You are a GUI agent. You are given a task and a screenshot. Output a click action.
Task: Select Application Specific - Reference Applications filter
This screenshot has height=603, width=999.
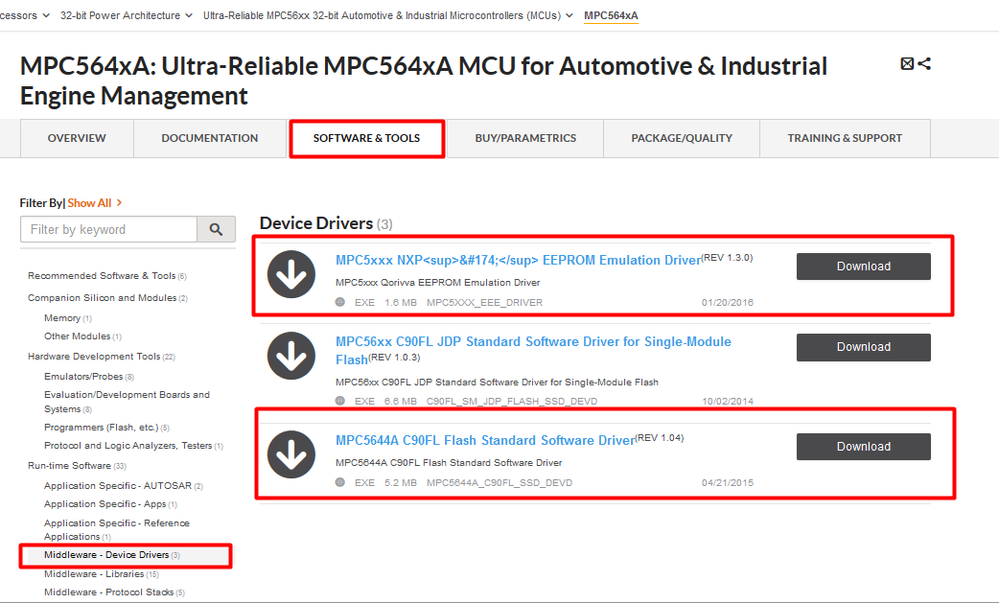117,530
